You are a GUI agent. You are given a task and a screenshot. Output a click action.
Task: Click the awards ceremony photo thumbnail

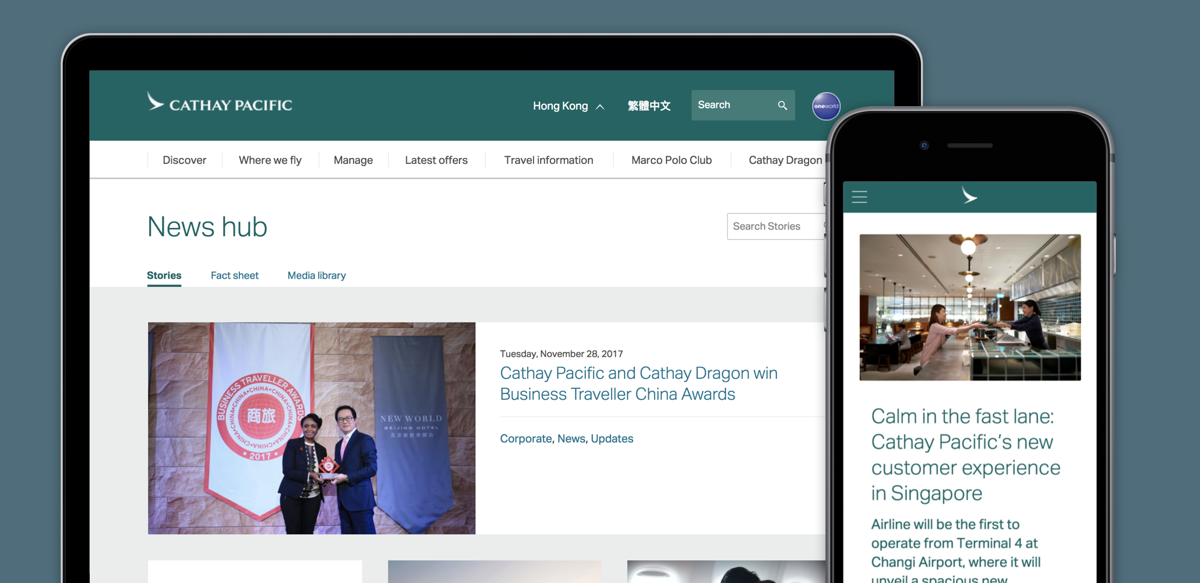pyautogui.click(x=311, y=428)
